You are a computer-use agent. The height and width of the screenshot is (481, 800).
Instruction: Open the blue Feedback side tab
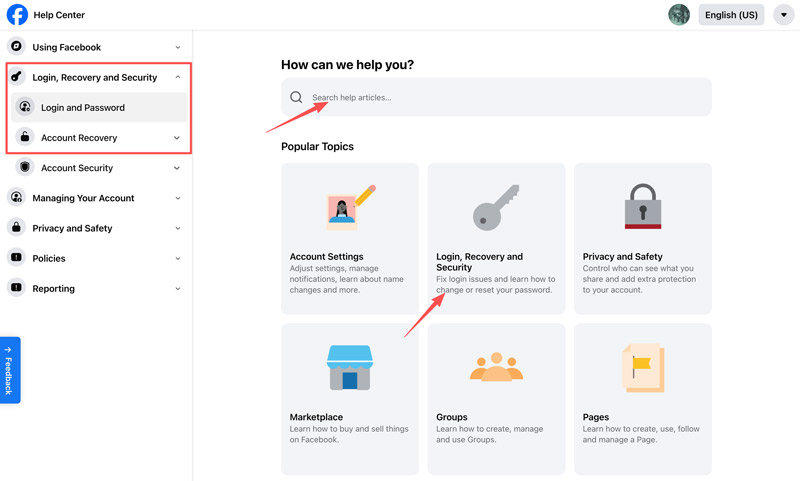[10, 370]
